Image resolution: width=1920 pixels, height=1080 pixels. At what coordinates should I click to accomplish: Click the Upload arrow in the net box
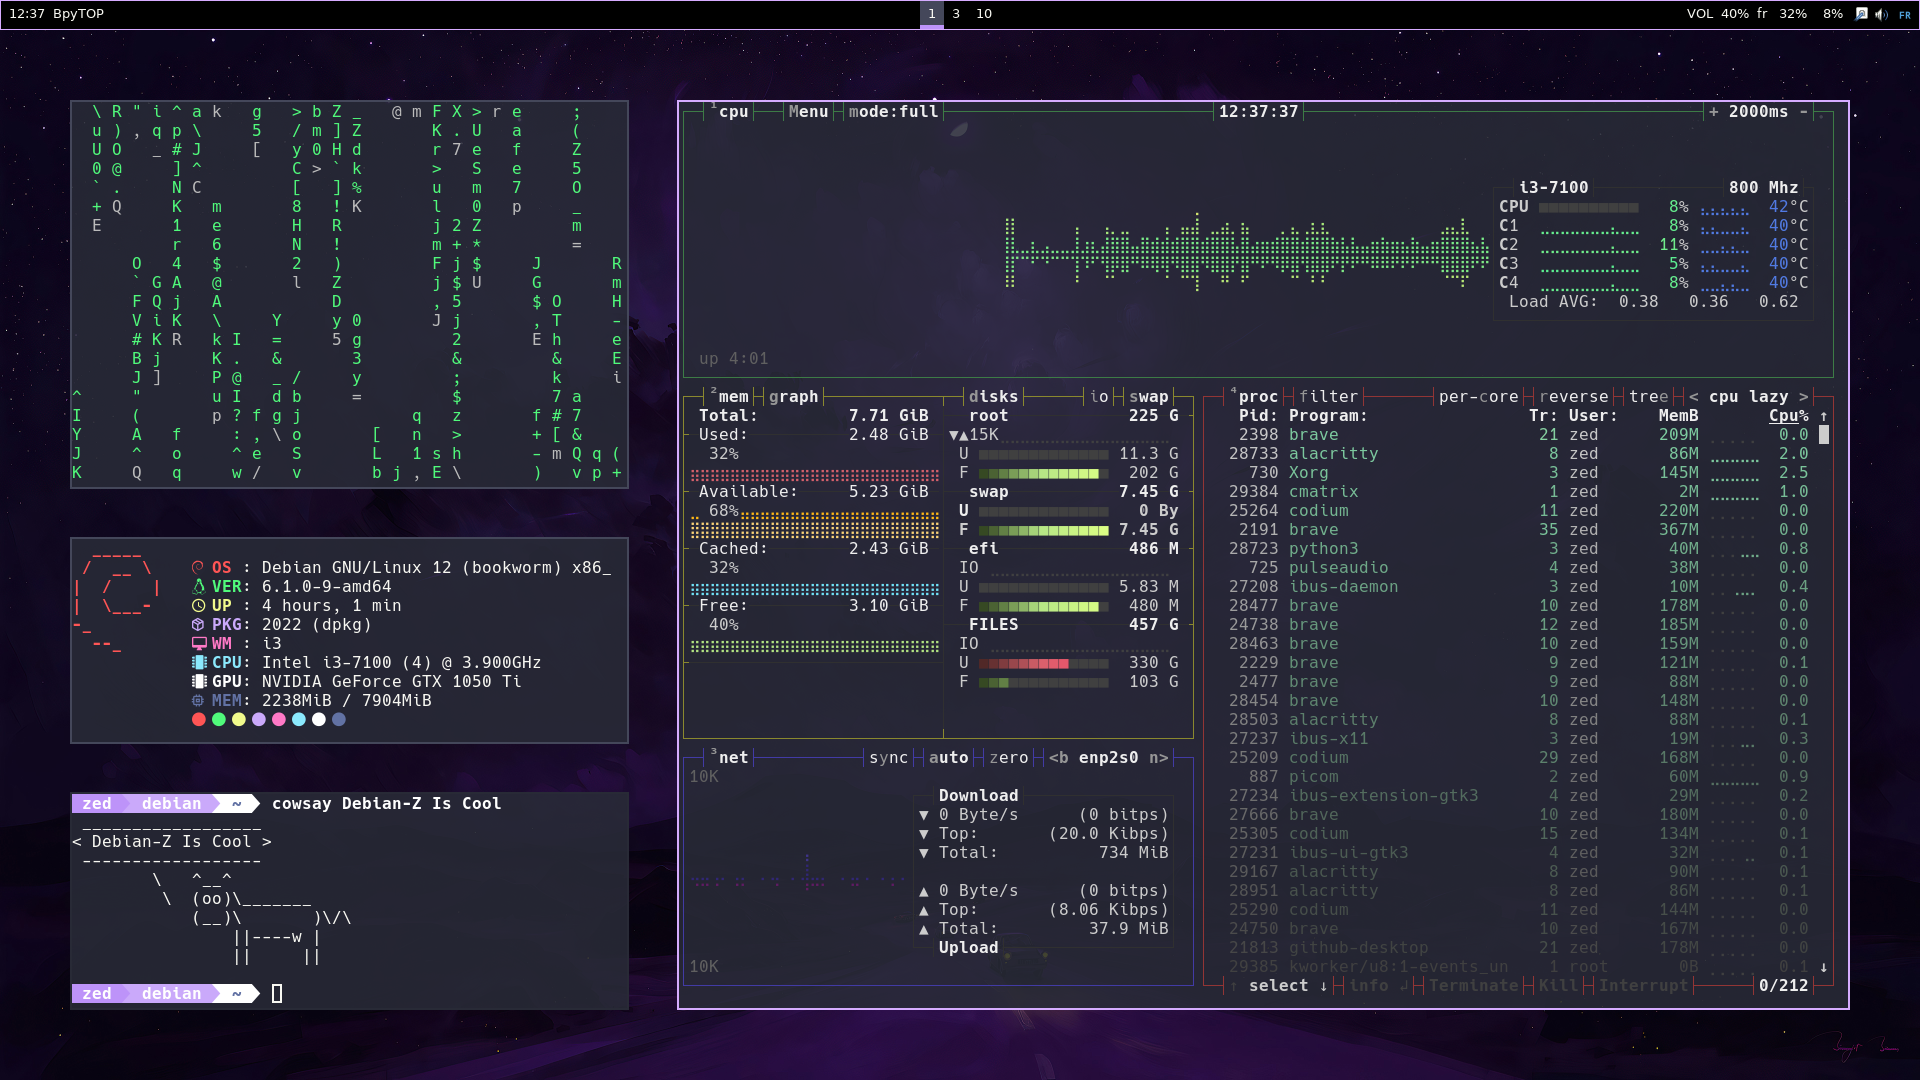point(925,890)
